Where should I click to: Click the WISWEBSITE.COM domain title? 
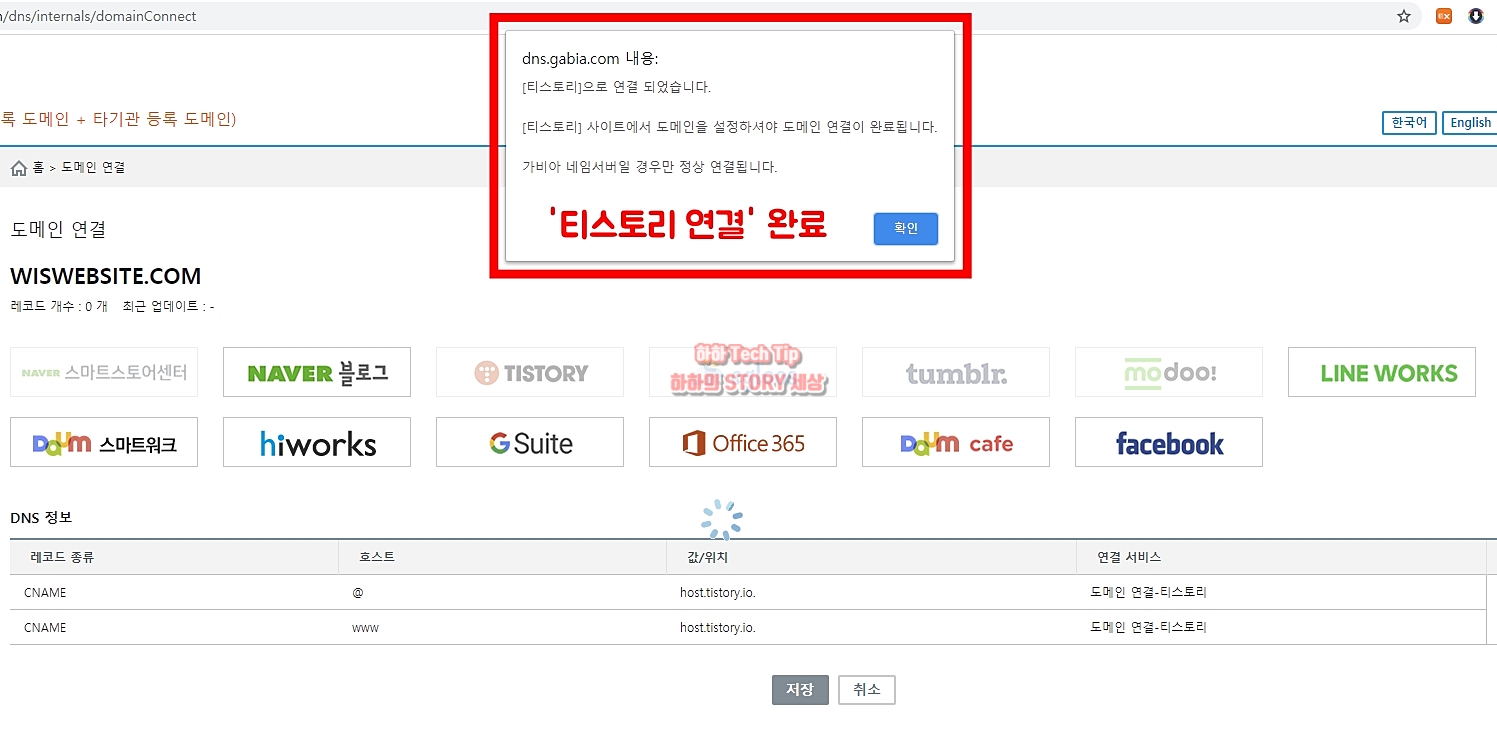coord(105,276)
